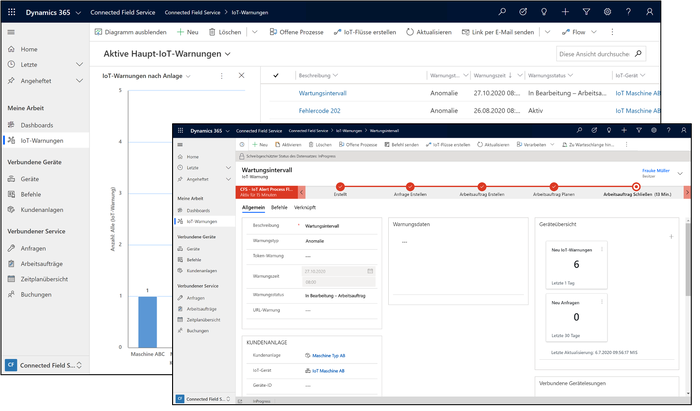Open settings gear in back window header

click(x=607, y=12)
